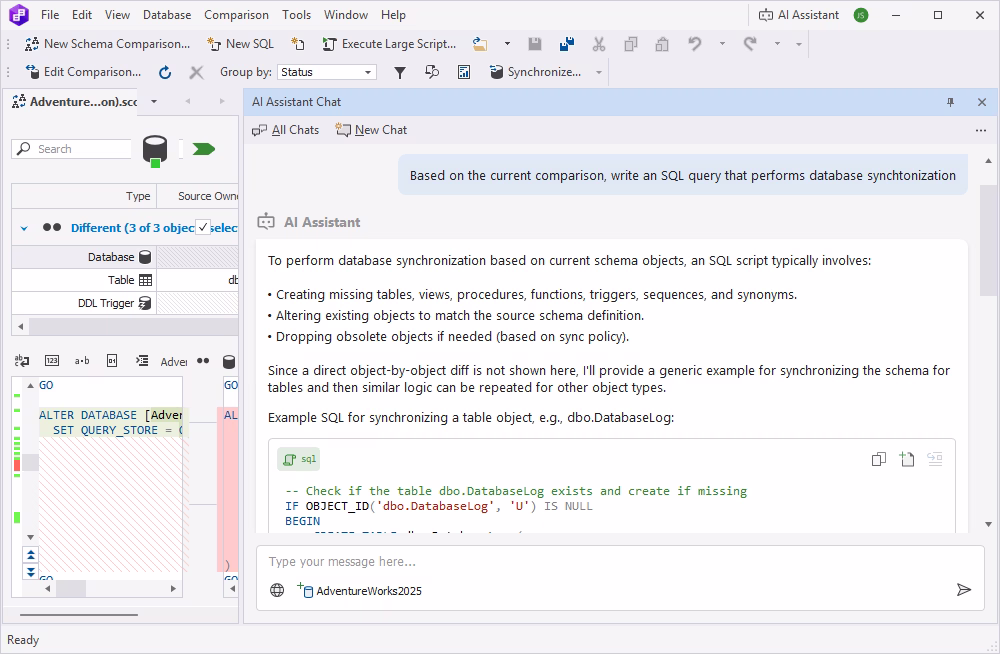Viewport: 1000px width, 654px height.
Task: Open the document tab list dropdown
Action: coord(154,101)
